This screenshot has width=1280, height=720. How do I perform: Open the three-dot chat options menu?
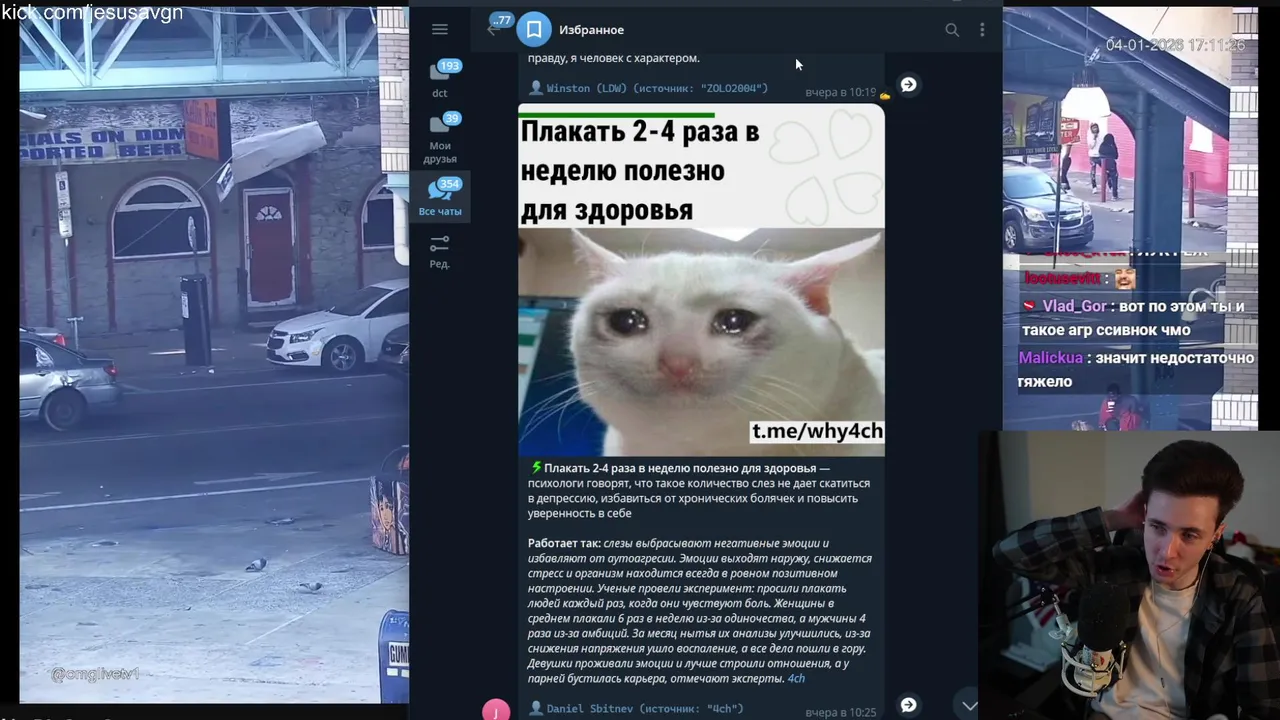click(x=982, y=30)
